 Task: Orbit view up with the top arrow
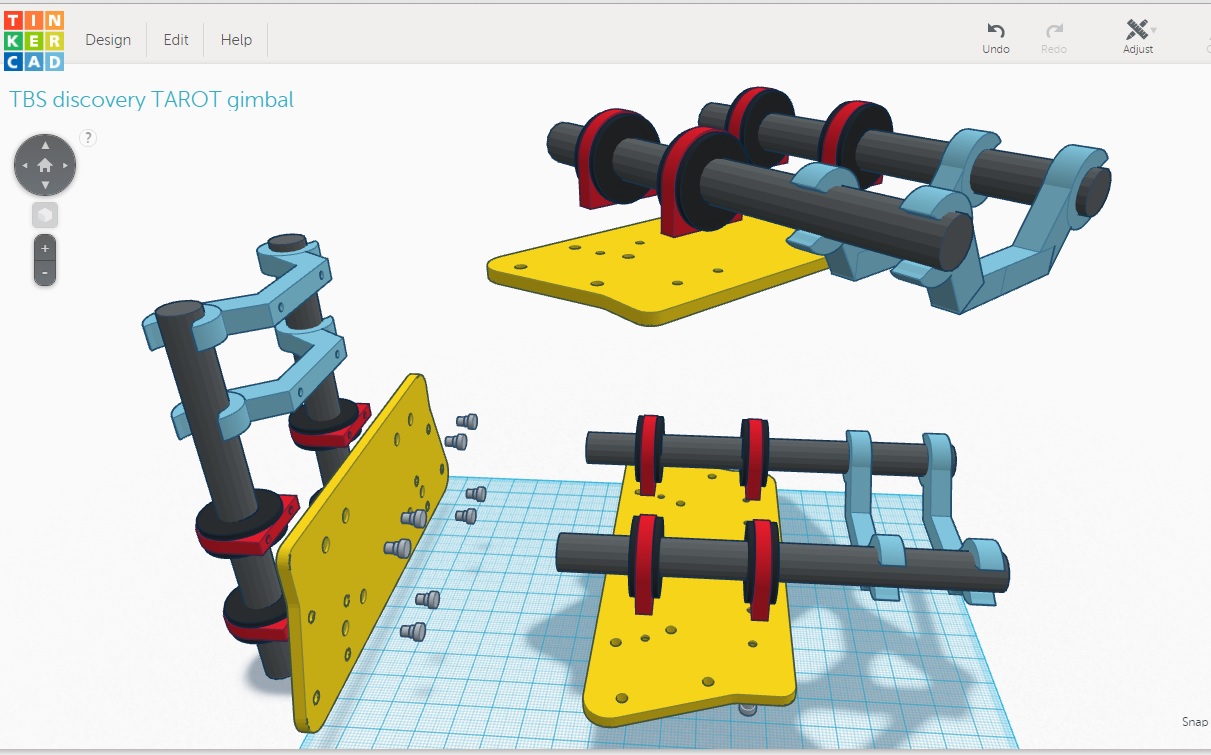click(45, 145)
